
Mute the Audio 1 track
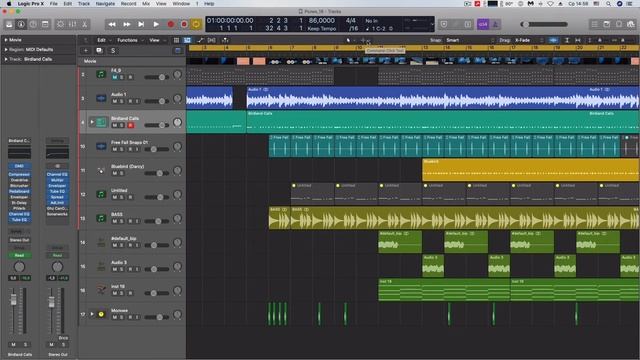115,101
